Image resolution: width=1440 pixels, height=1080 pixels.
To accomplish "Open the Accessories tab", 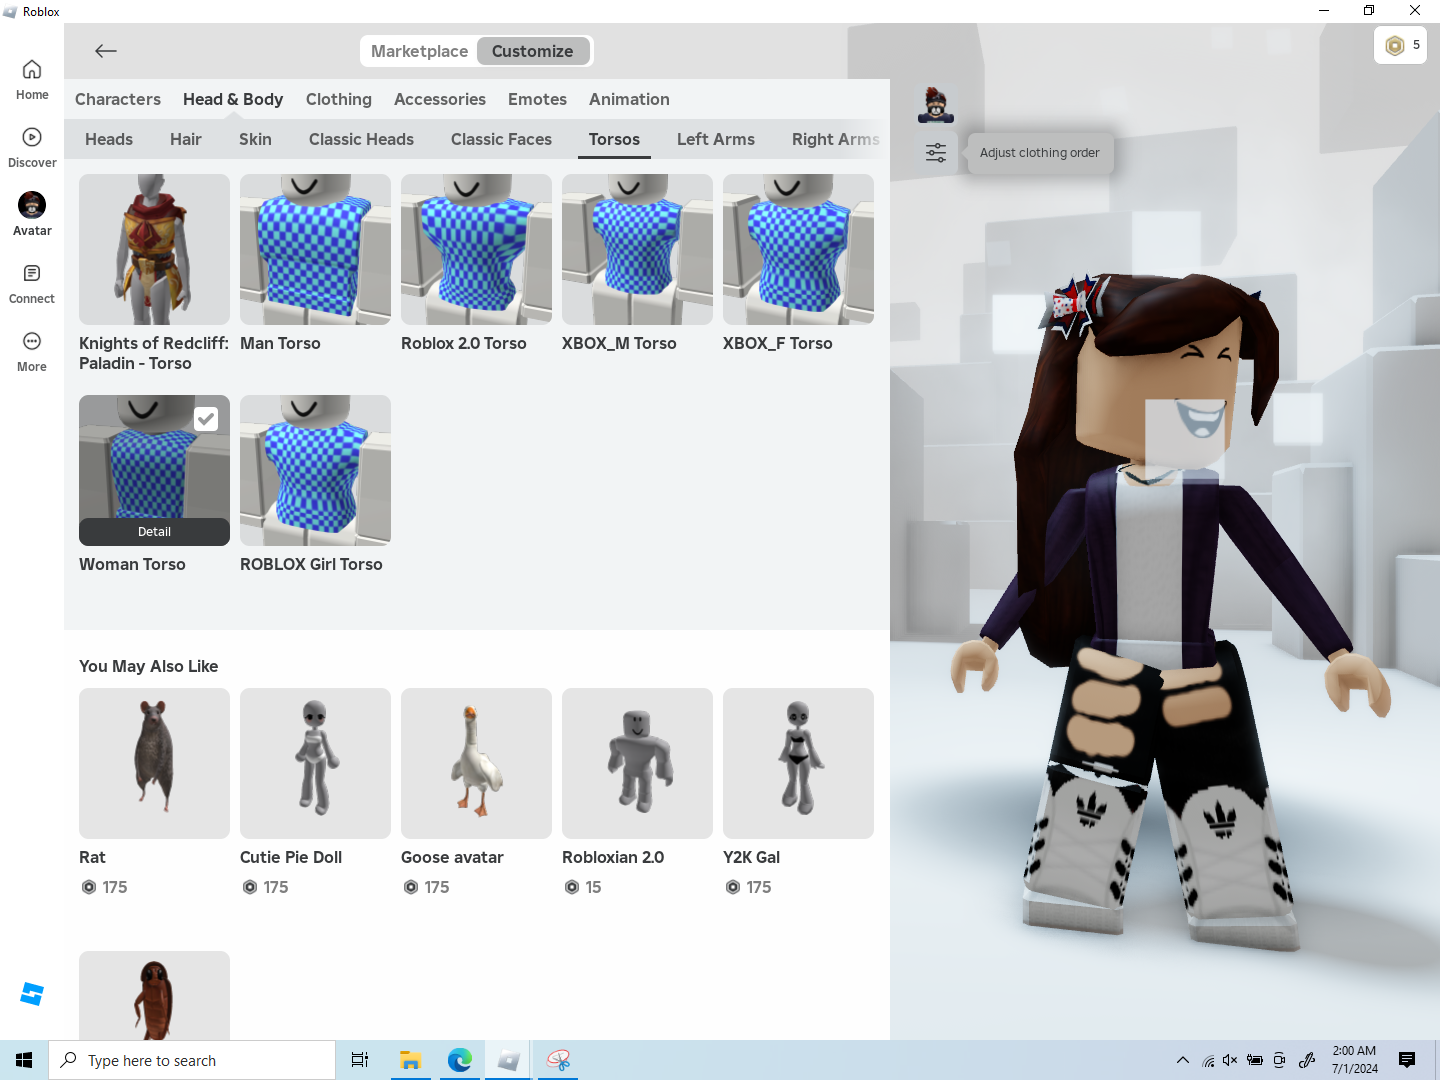I will pyautogui.click(x=440, y=99).
